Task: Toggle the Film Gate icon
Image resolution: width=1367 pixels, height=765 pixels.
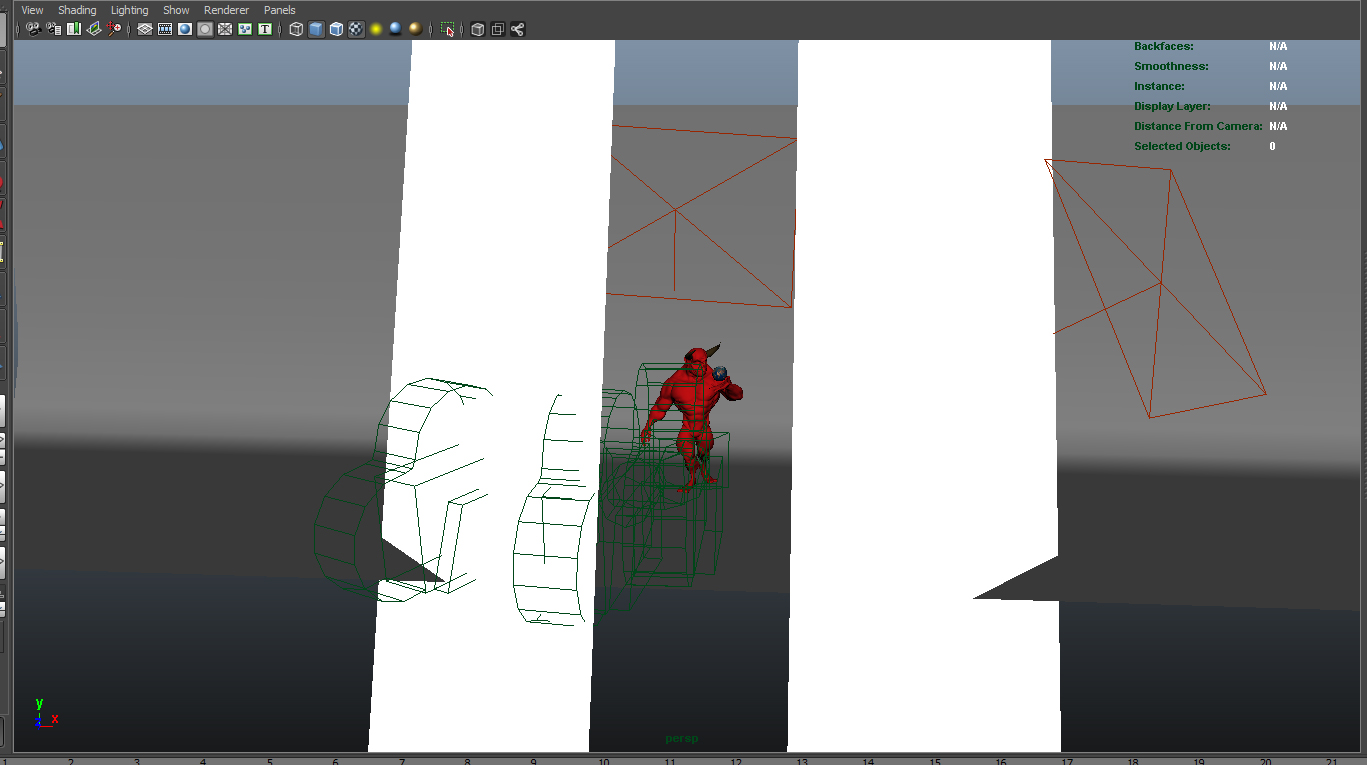Action: point(165,29)
